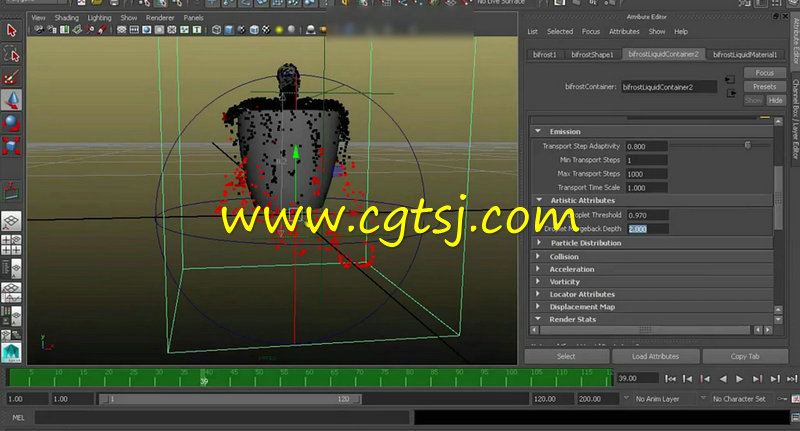Open the viewport Renderer menu
The height and width of the screenshot is (431, 800).
pyautogui.click(x=160, y=18)
